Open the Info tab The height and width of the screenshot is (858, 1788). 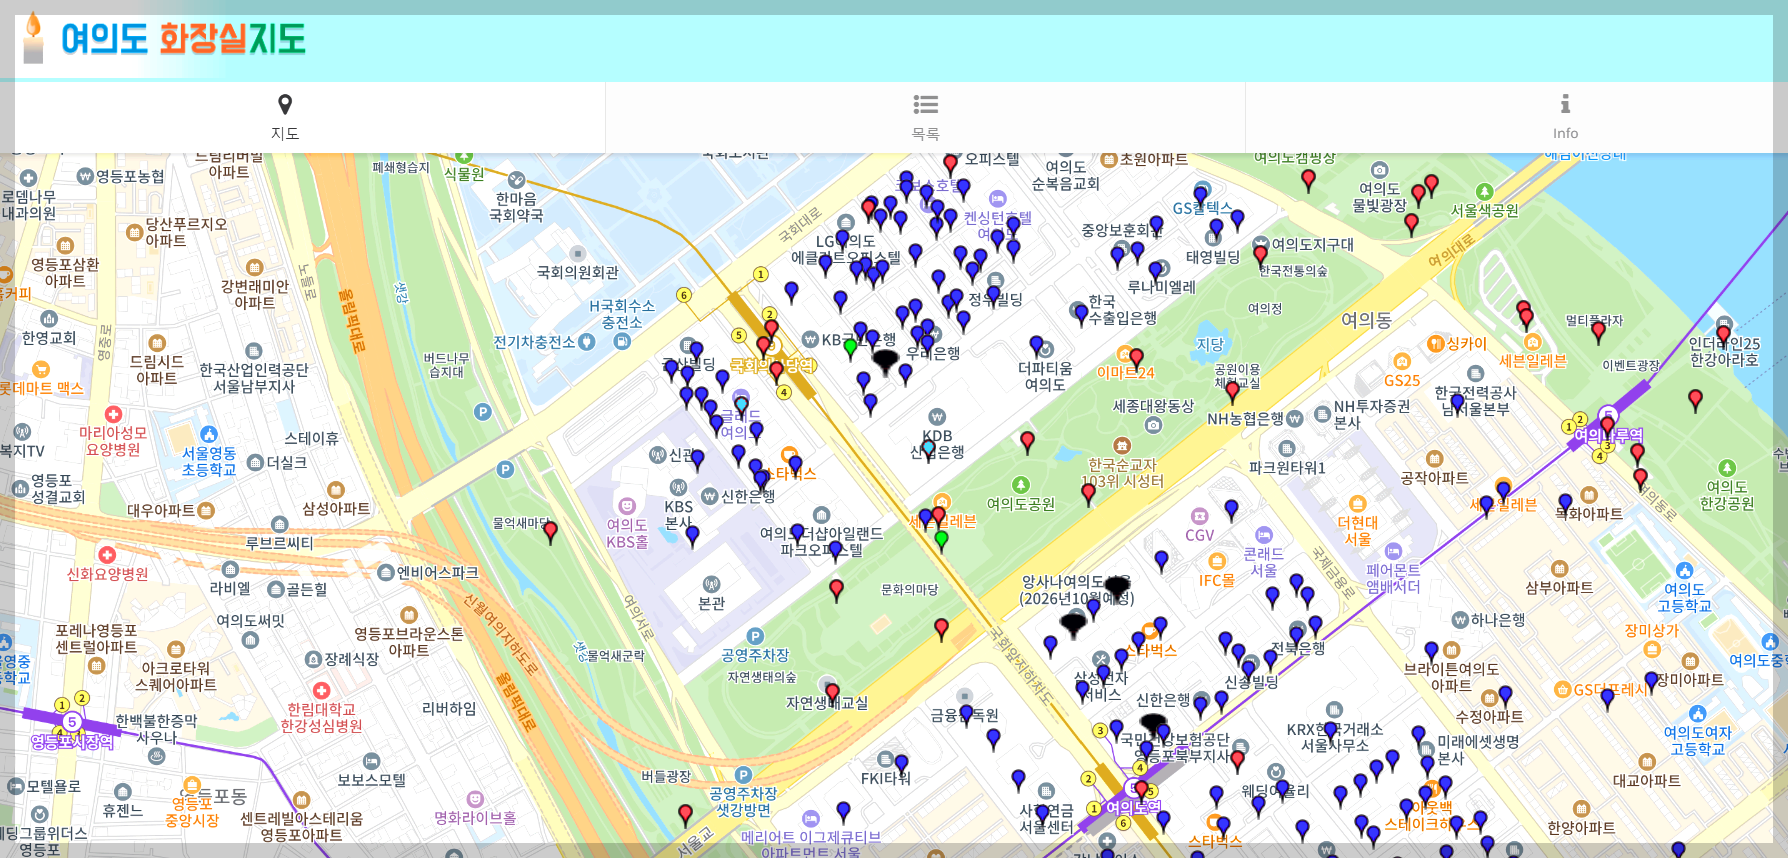pos(1565,117)
